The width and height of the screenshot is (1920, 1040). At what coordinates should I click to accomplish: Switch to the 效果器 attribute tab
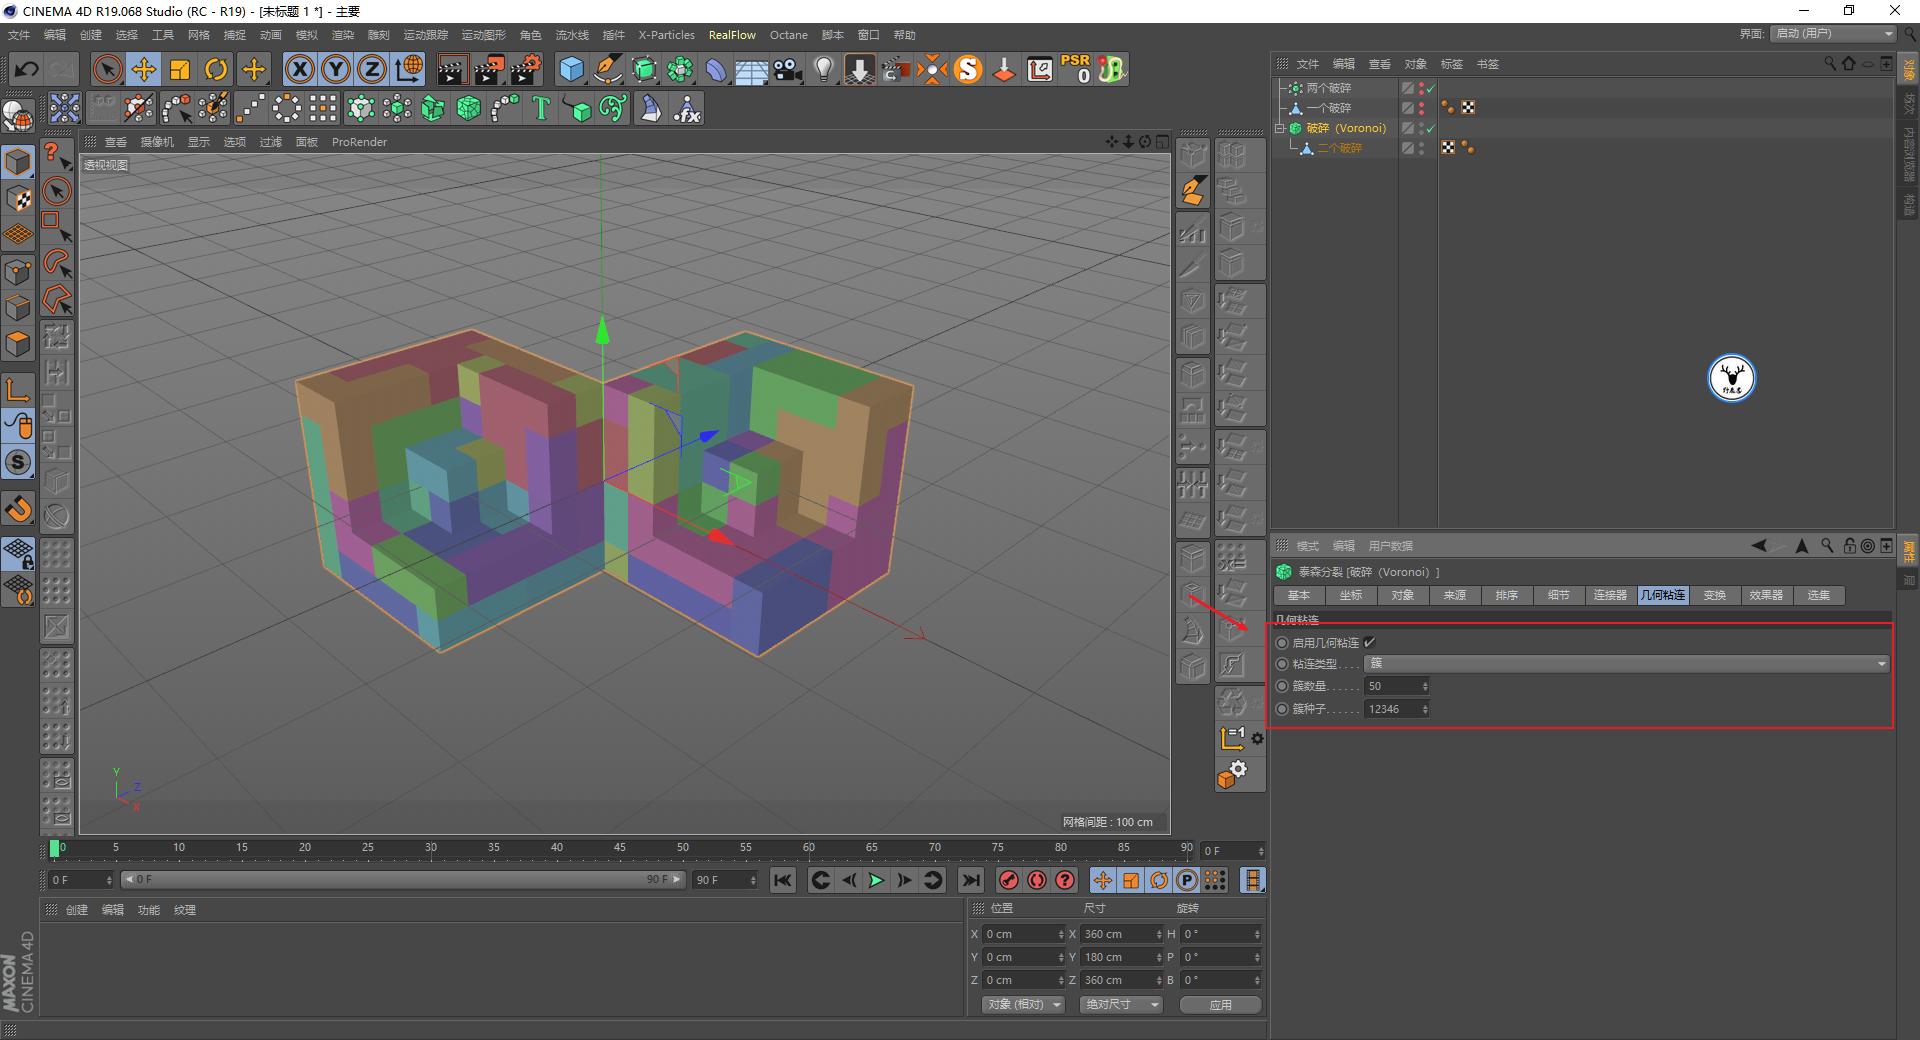click(x=1767, y=595)
